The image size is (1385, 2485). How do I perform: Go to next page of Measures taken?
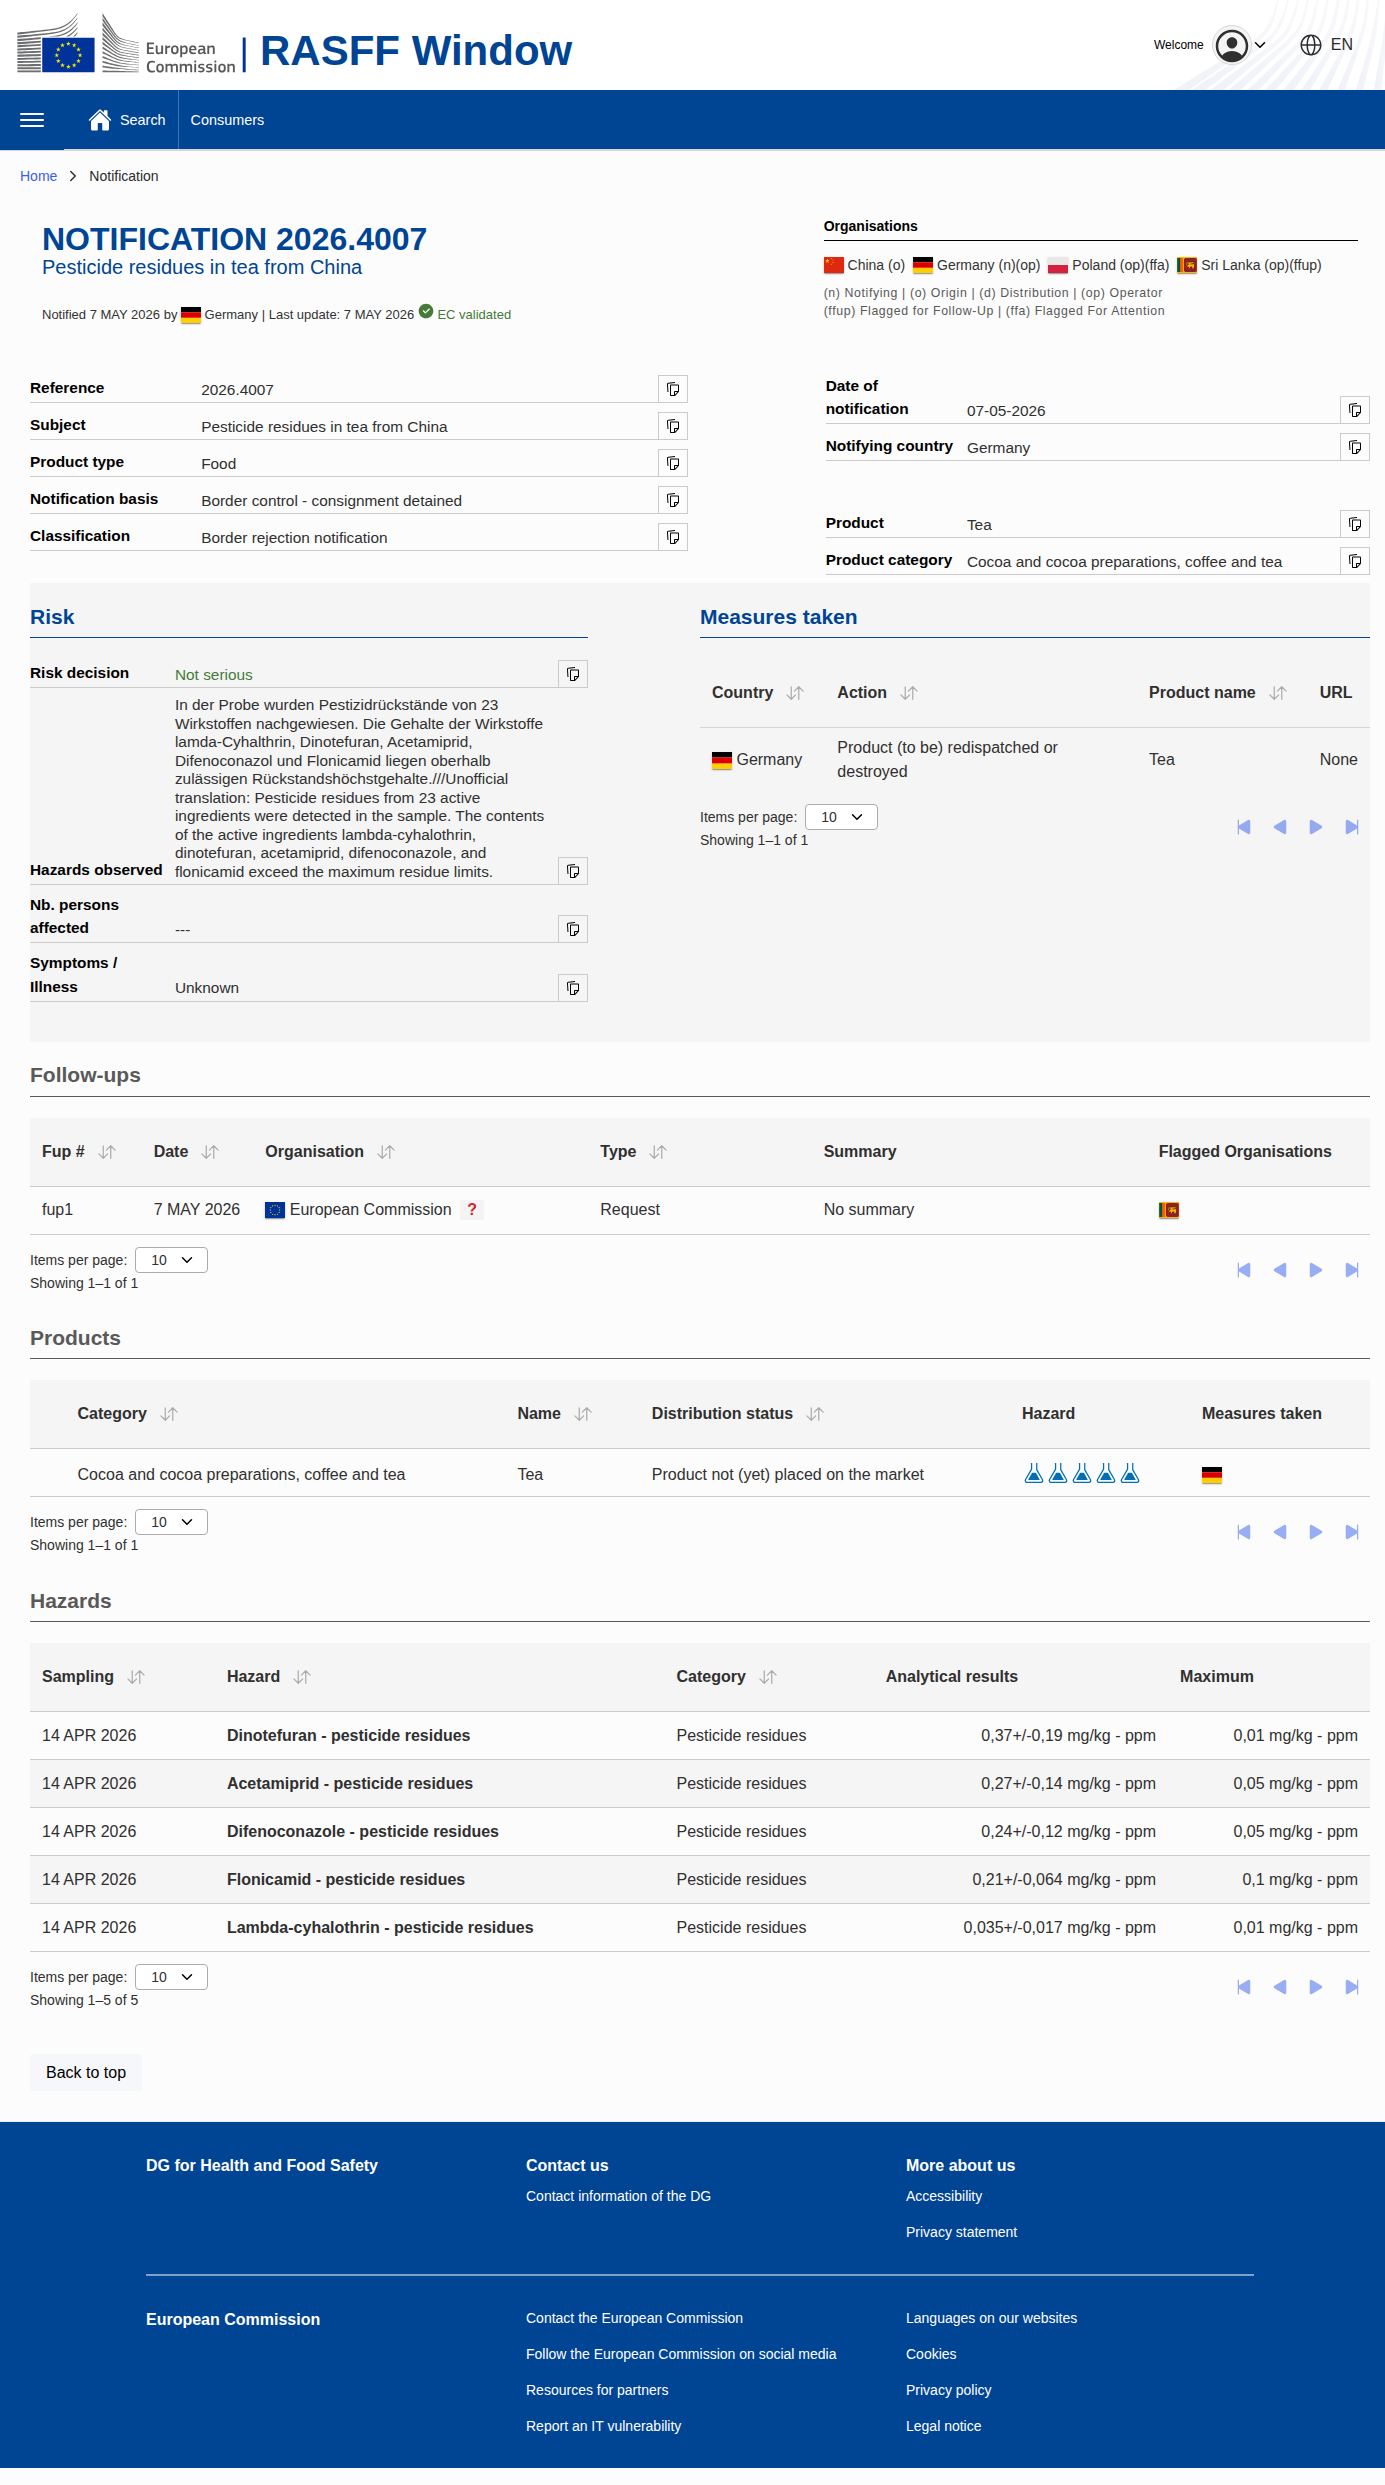pos(1316,827)
